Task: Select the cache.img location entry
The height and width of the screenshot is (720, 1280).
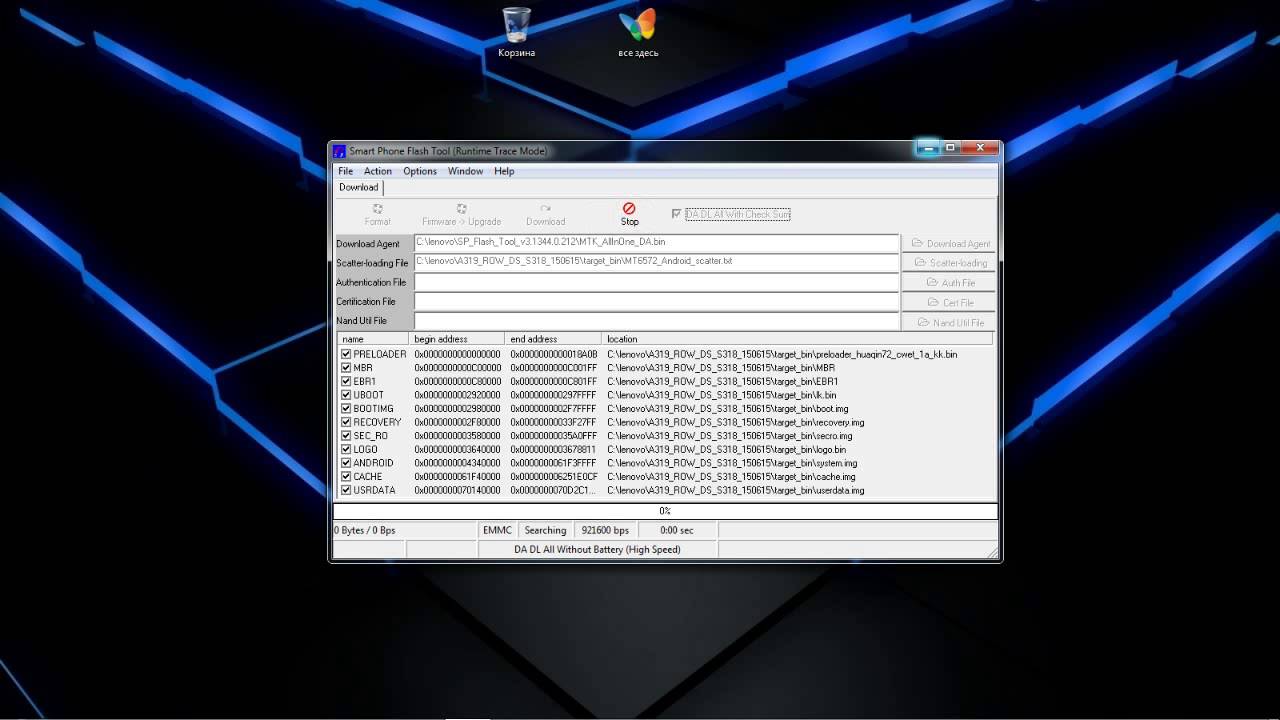Action: click(731, 477)
